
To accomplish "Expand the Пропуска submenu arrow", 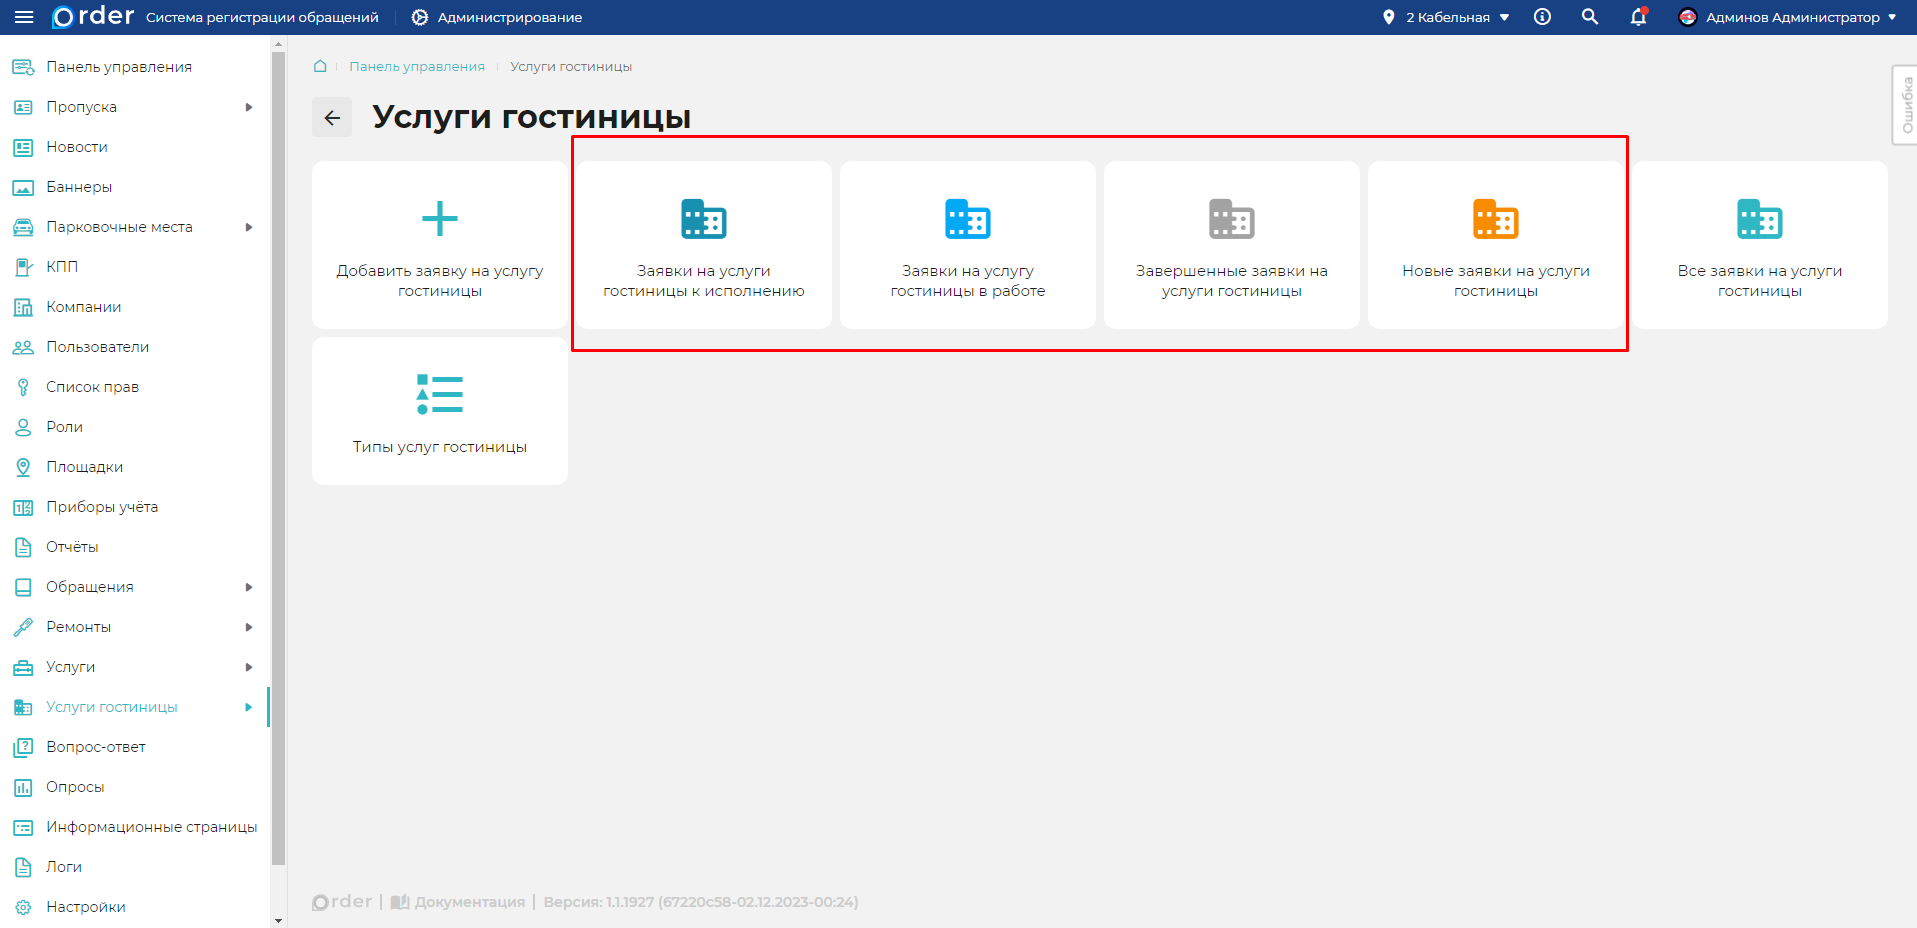I will (249, 107).
